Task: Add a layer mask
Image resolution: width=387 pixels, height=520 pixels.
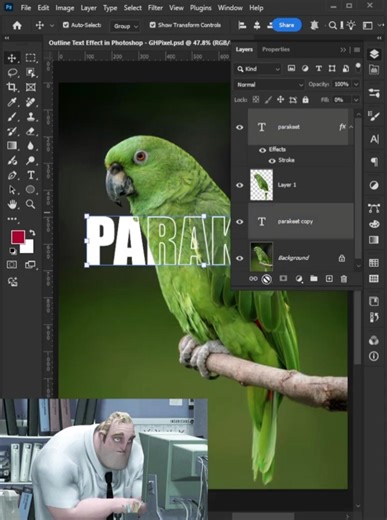Action: (283, 279)
